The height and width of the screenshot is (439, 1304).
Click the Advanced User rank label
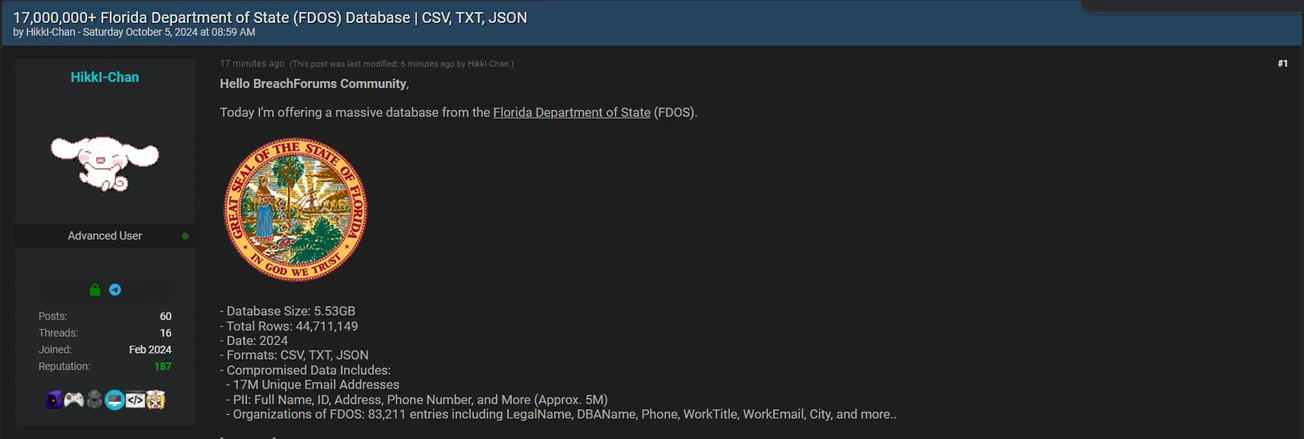tap(105, 236)
